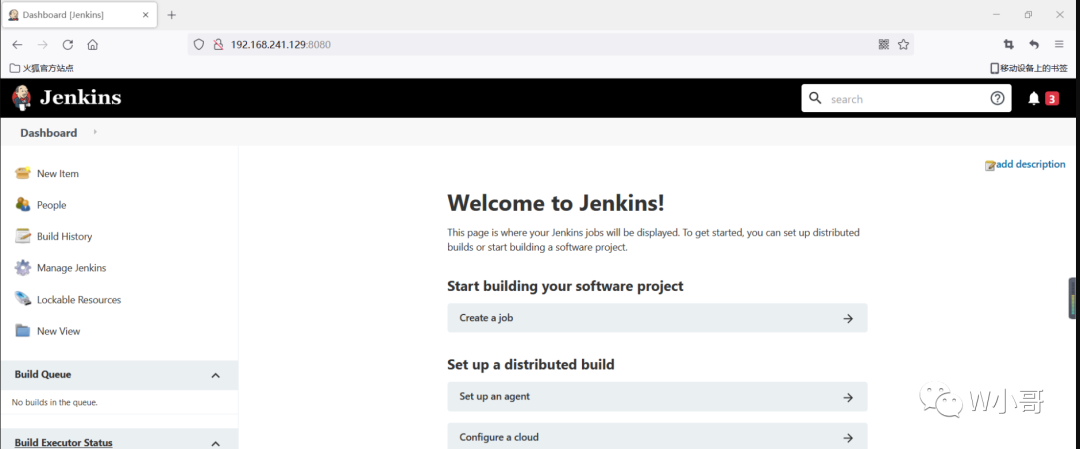Click the side handle on right edge

pos(1073,298)
